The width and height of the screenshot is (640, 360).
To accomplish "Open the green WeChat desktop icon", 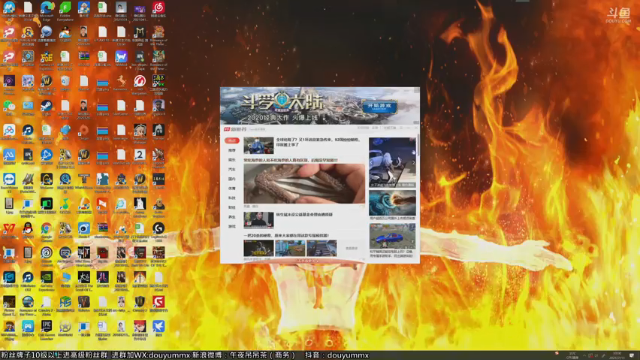I will point(9,106).
